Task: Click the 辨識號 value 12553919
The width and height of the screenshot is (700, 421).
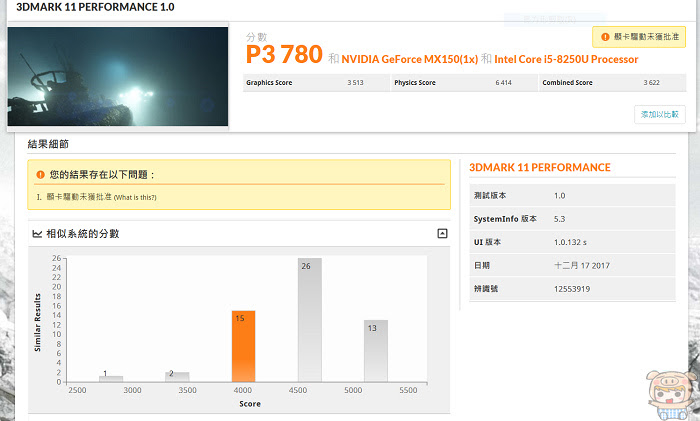Action: click(572, 289)
